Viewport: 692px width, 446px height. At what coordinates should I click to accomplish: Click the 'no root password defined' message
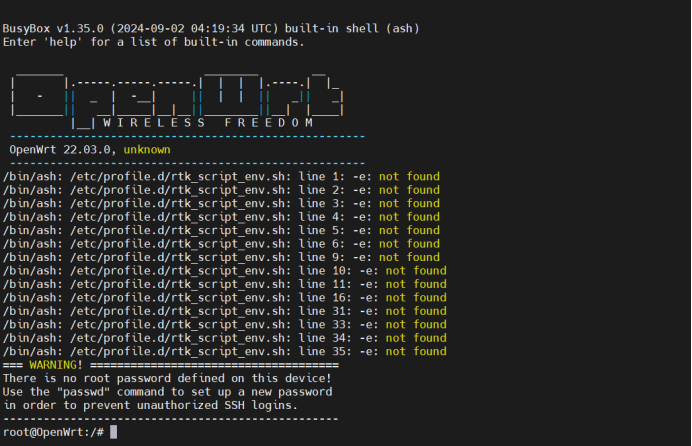coord(166,378)
